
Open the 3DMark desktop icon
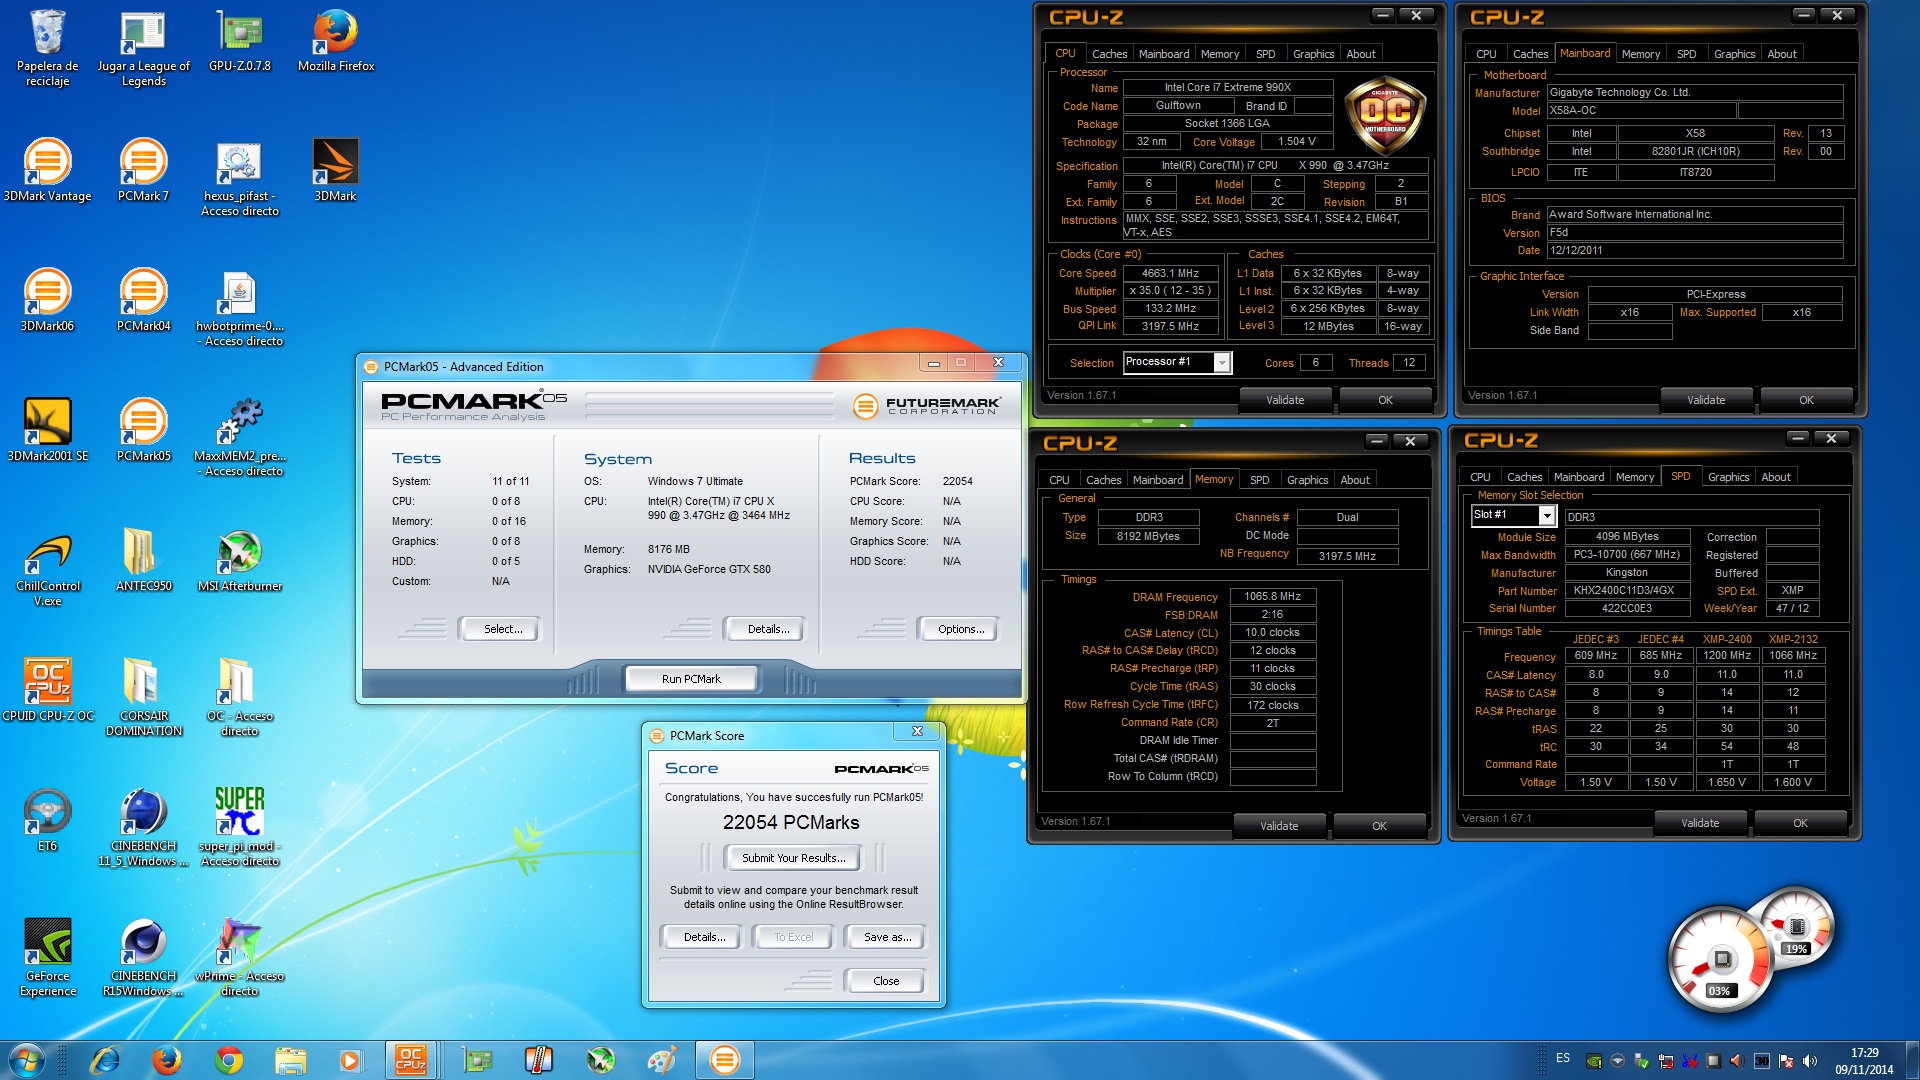[x=336, y=171]
